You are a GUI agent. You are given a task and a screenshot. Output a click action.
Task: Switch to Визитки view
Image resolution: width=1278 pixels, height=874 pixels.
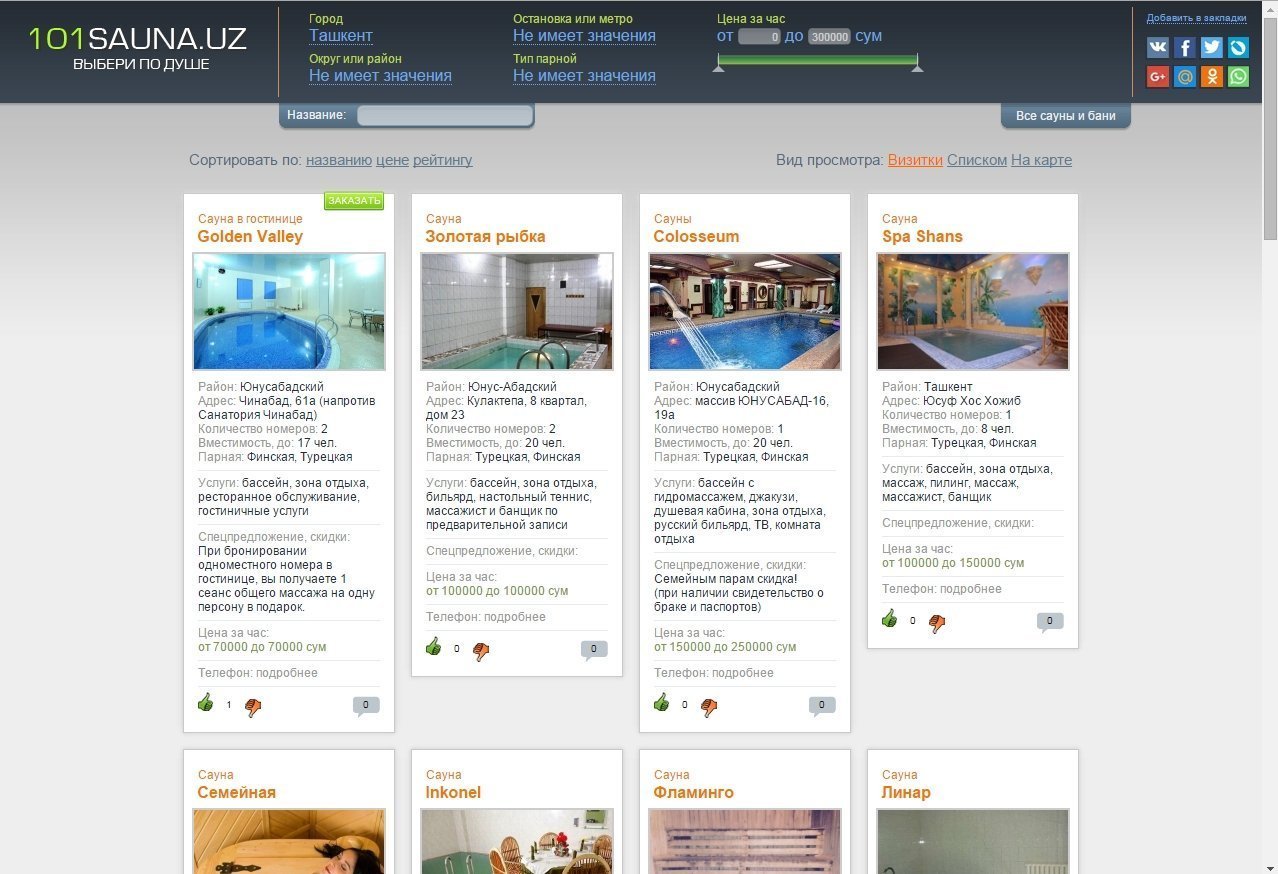(915, 160)
